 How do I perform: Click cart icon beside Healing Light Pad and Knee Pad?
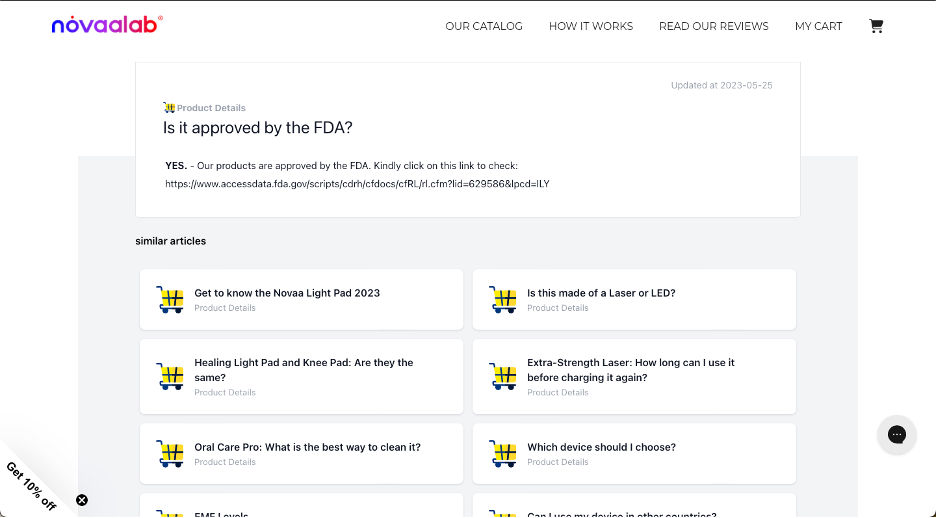tap(170, 377)
